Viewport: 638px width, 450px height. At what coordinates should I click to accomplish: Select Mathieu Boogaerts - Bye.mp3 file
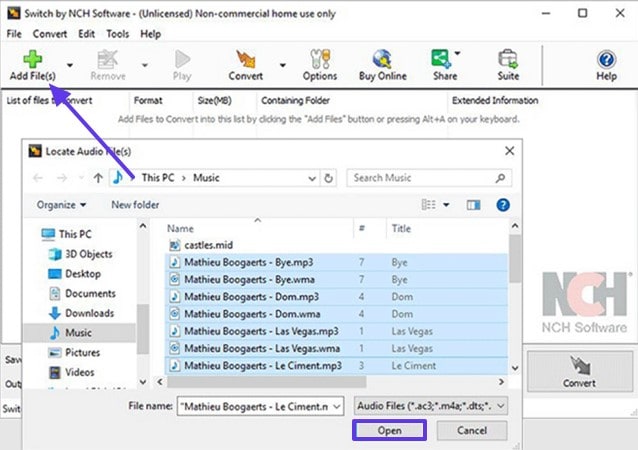click(x=336, y=262)
